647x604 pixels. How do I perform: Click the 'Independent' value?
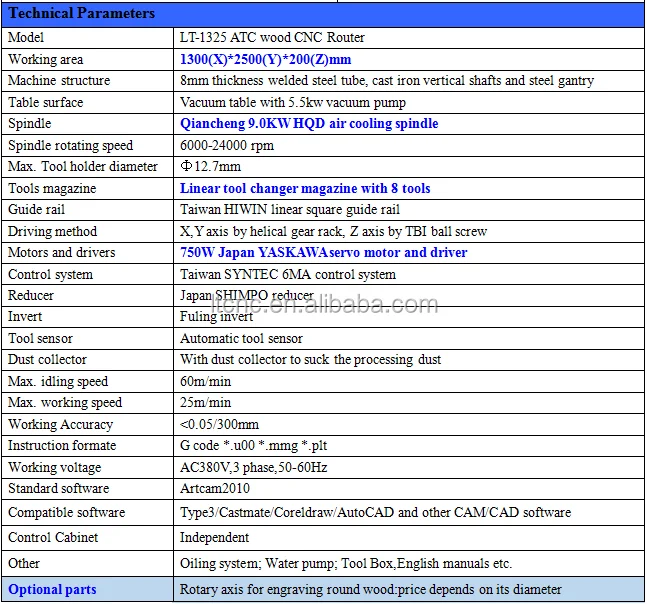click(215, 538)
